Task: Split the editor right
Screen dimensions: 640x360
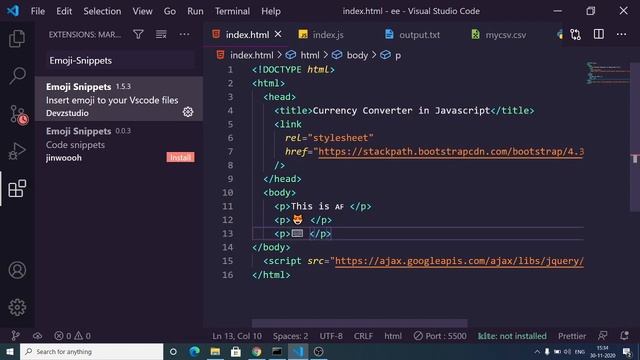Action: [x=599, y=34]
